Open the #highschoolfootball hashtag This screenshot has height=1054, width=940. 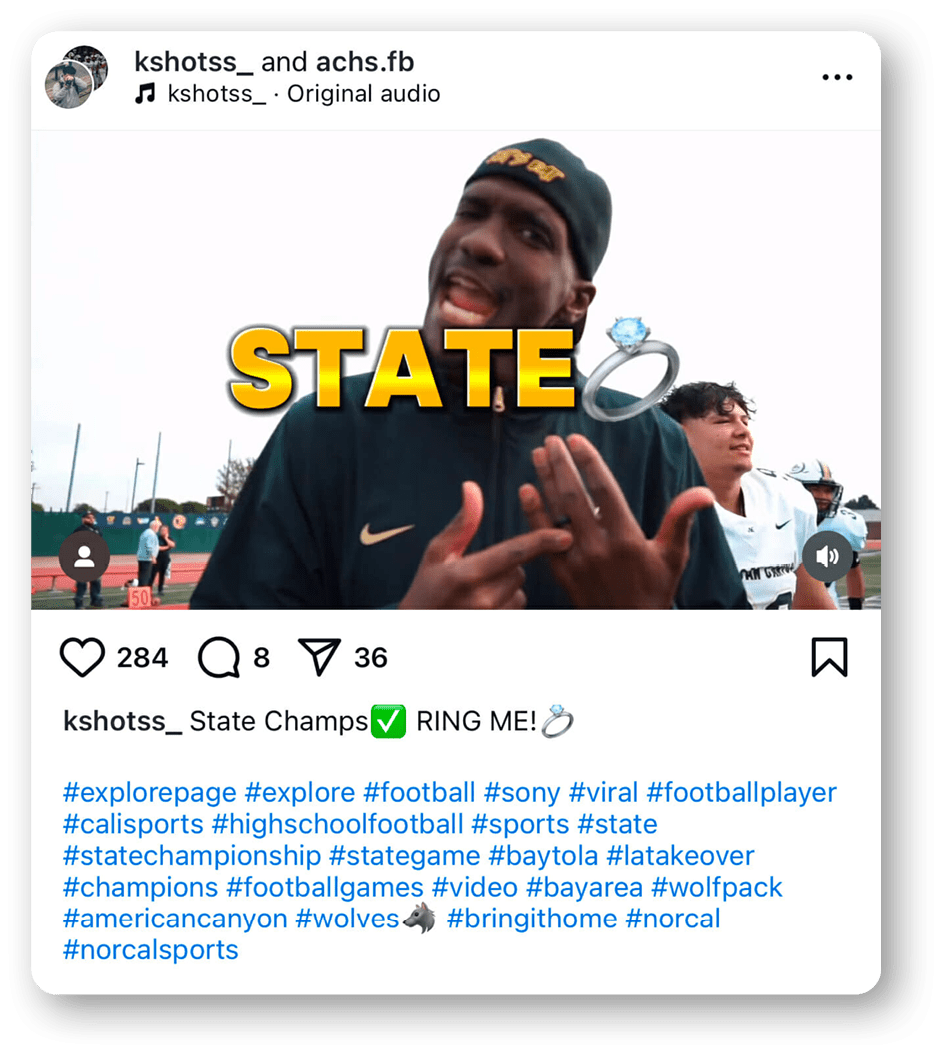click(x=337, y=825)
